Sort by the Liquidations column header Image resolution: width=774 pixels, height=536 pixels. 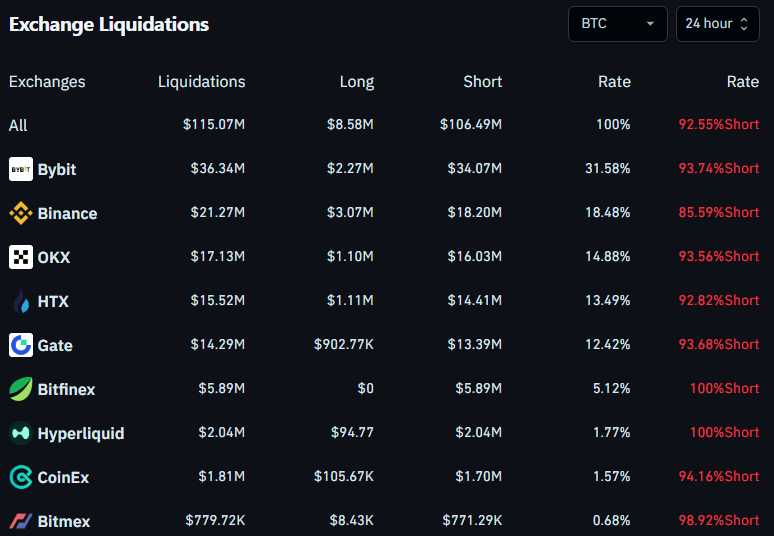(201, 82)
